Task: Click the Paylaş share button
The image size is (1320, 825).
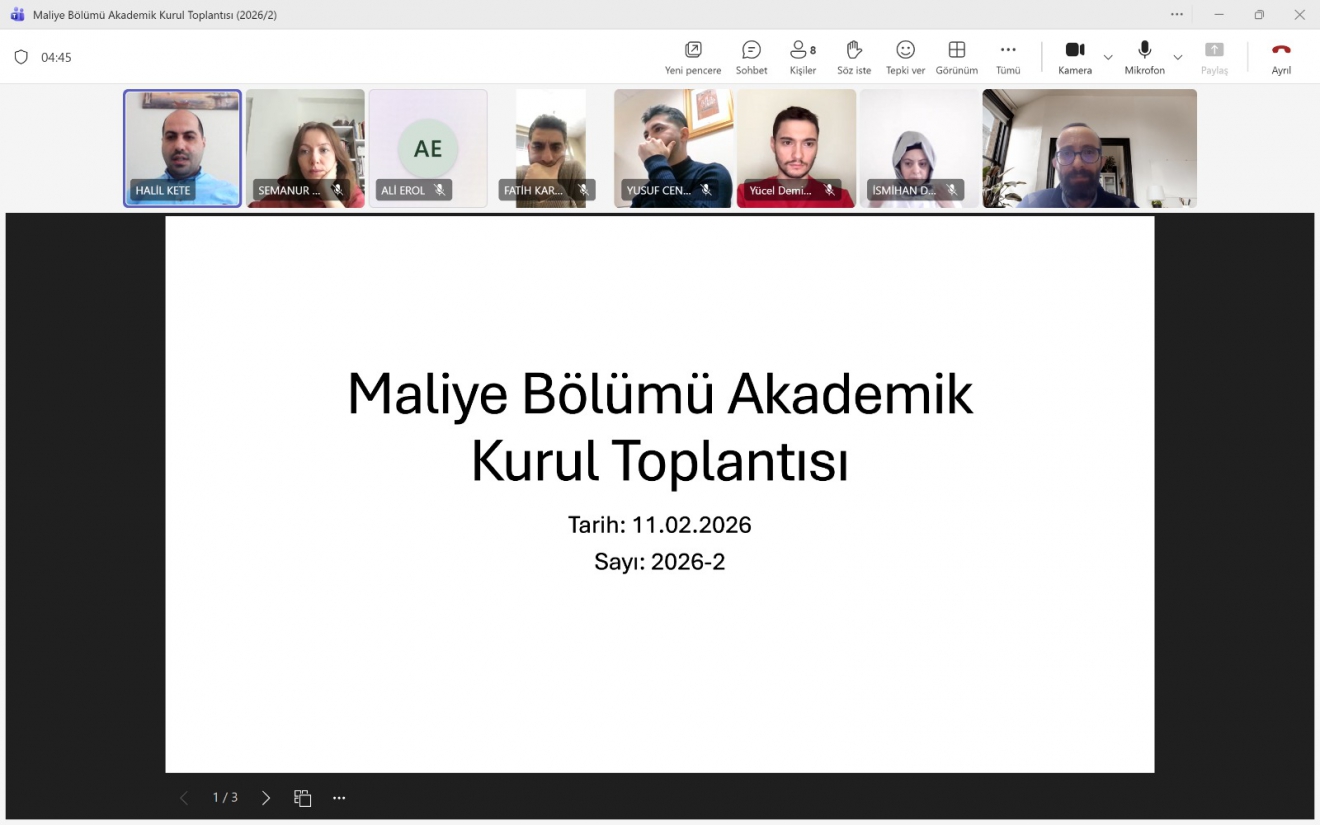Action: (x=1214, y=57)
